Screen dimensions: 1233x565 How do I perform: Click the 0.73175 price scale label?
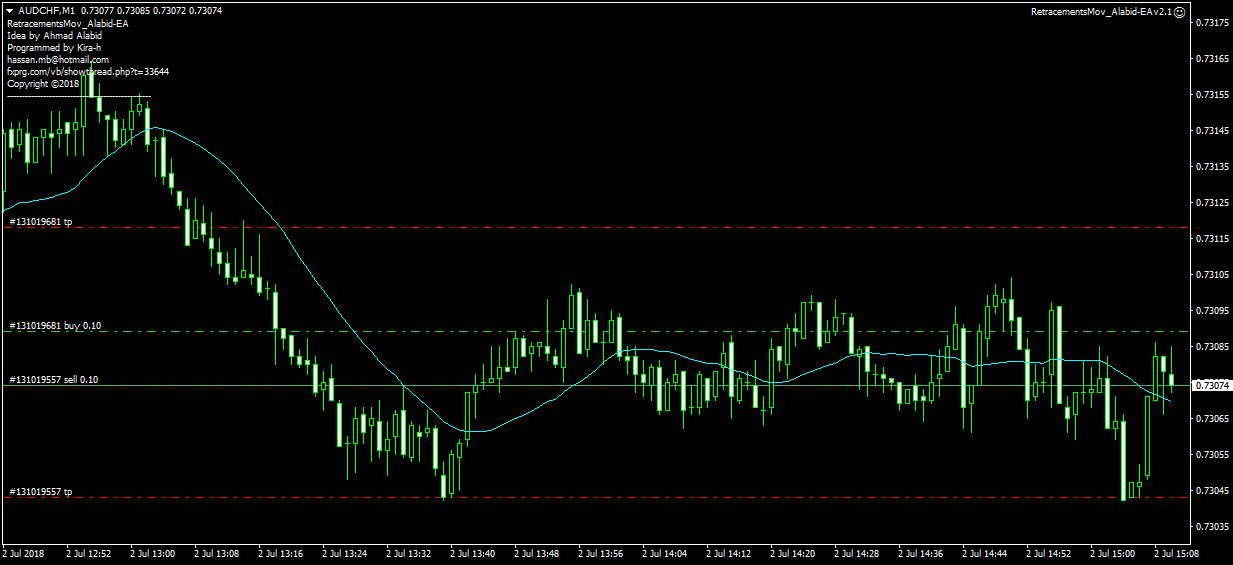click(1211, 23)
